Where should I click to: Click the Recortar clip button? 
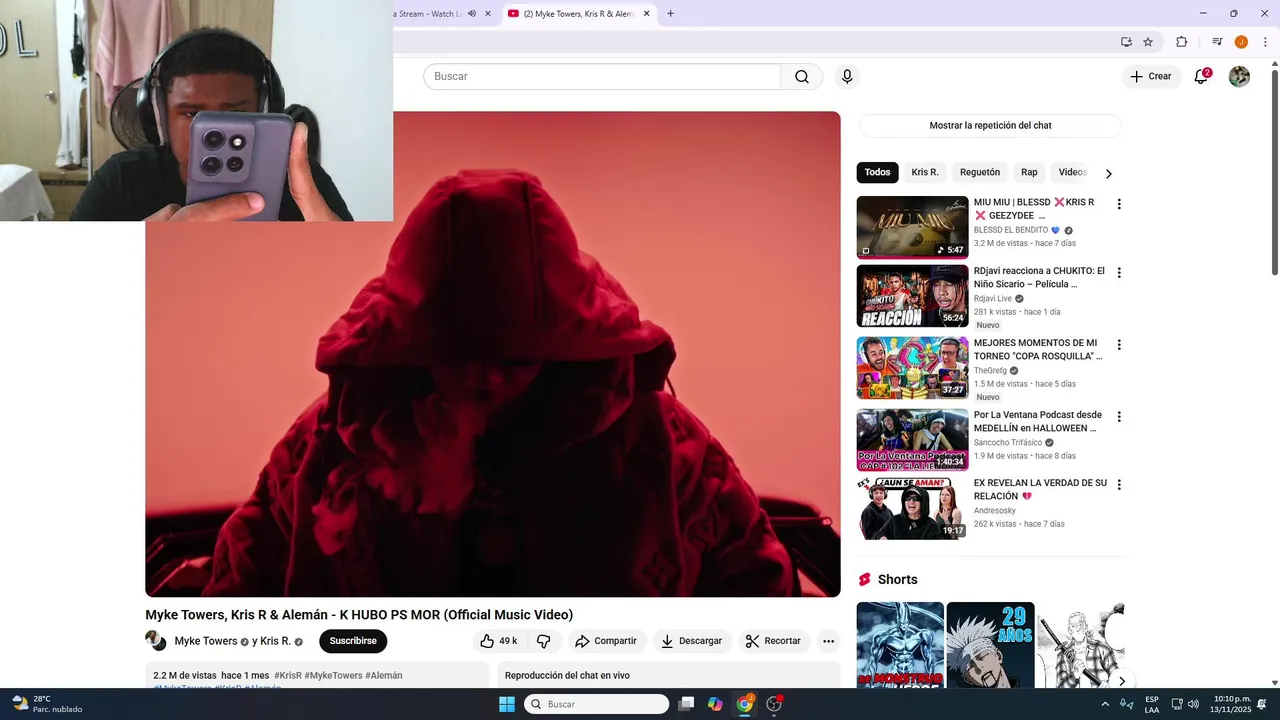[x=773, y=641]
